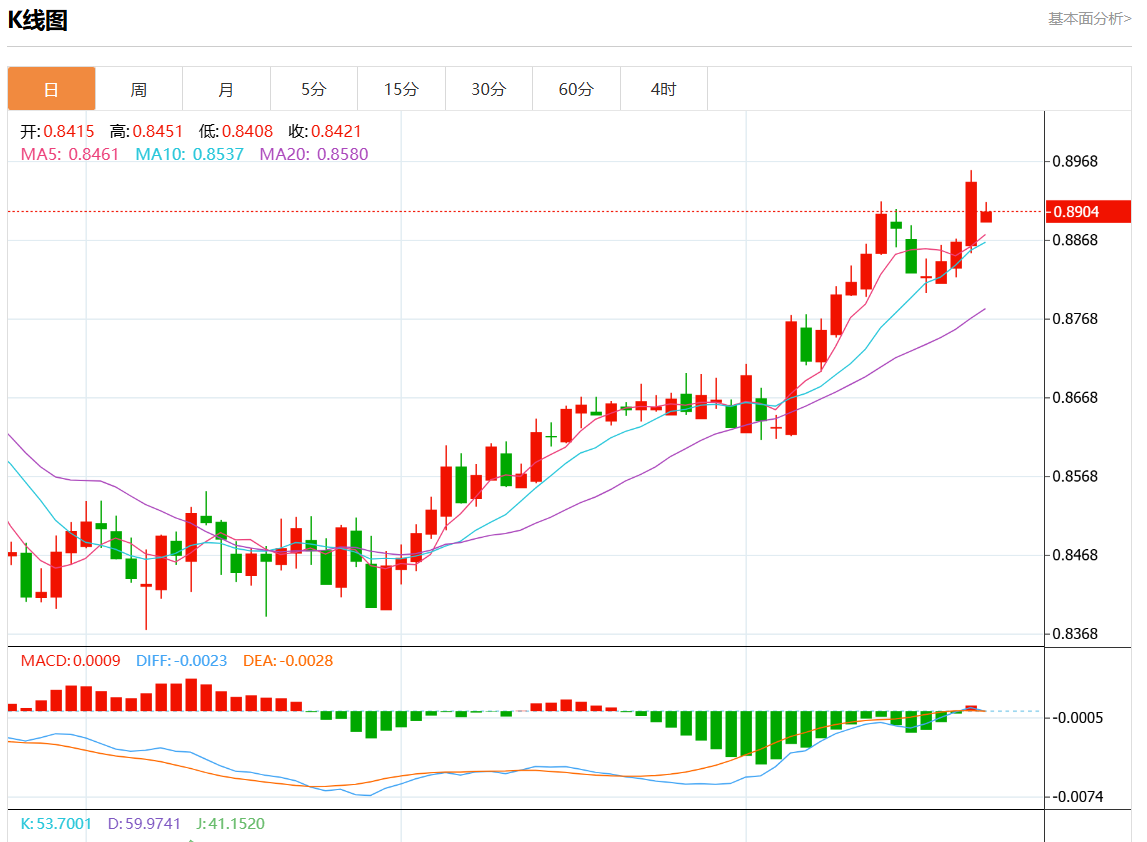Viewport: 1147px width, 842px height.
Task: Select the 60分 chart tab
Action: 576,89
